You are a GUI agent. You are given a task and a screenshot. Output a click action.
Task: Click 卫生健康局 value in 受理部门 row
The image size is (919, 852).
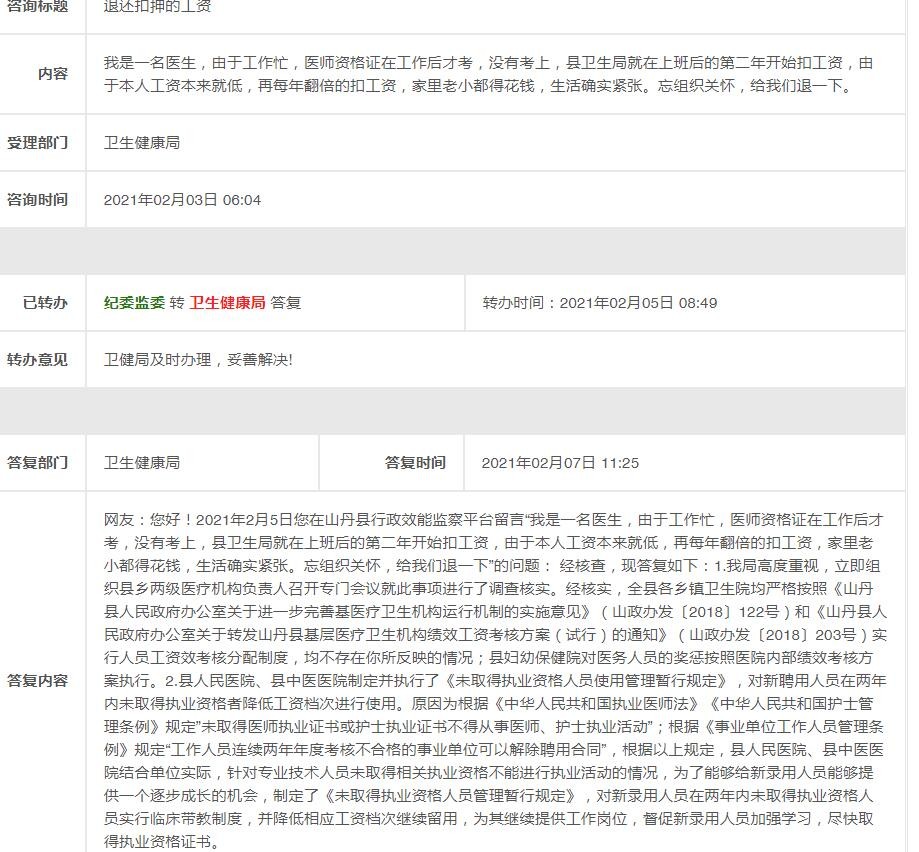pyautogui.click(x=142, y=143)
